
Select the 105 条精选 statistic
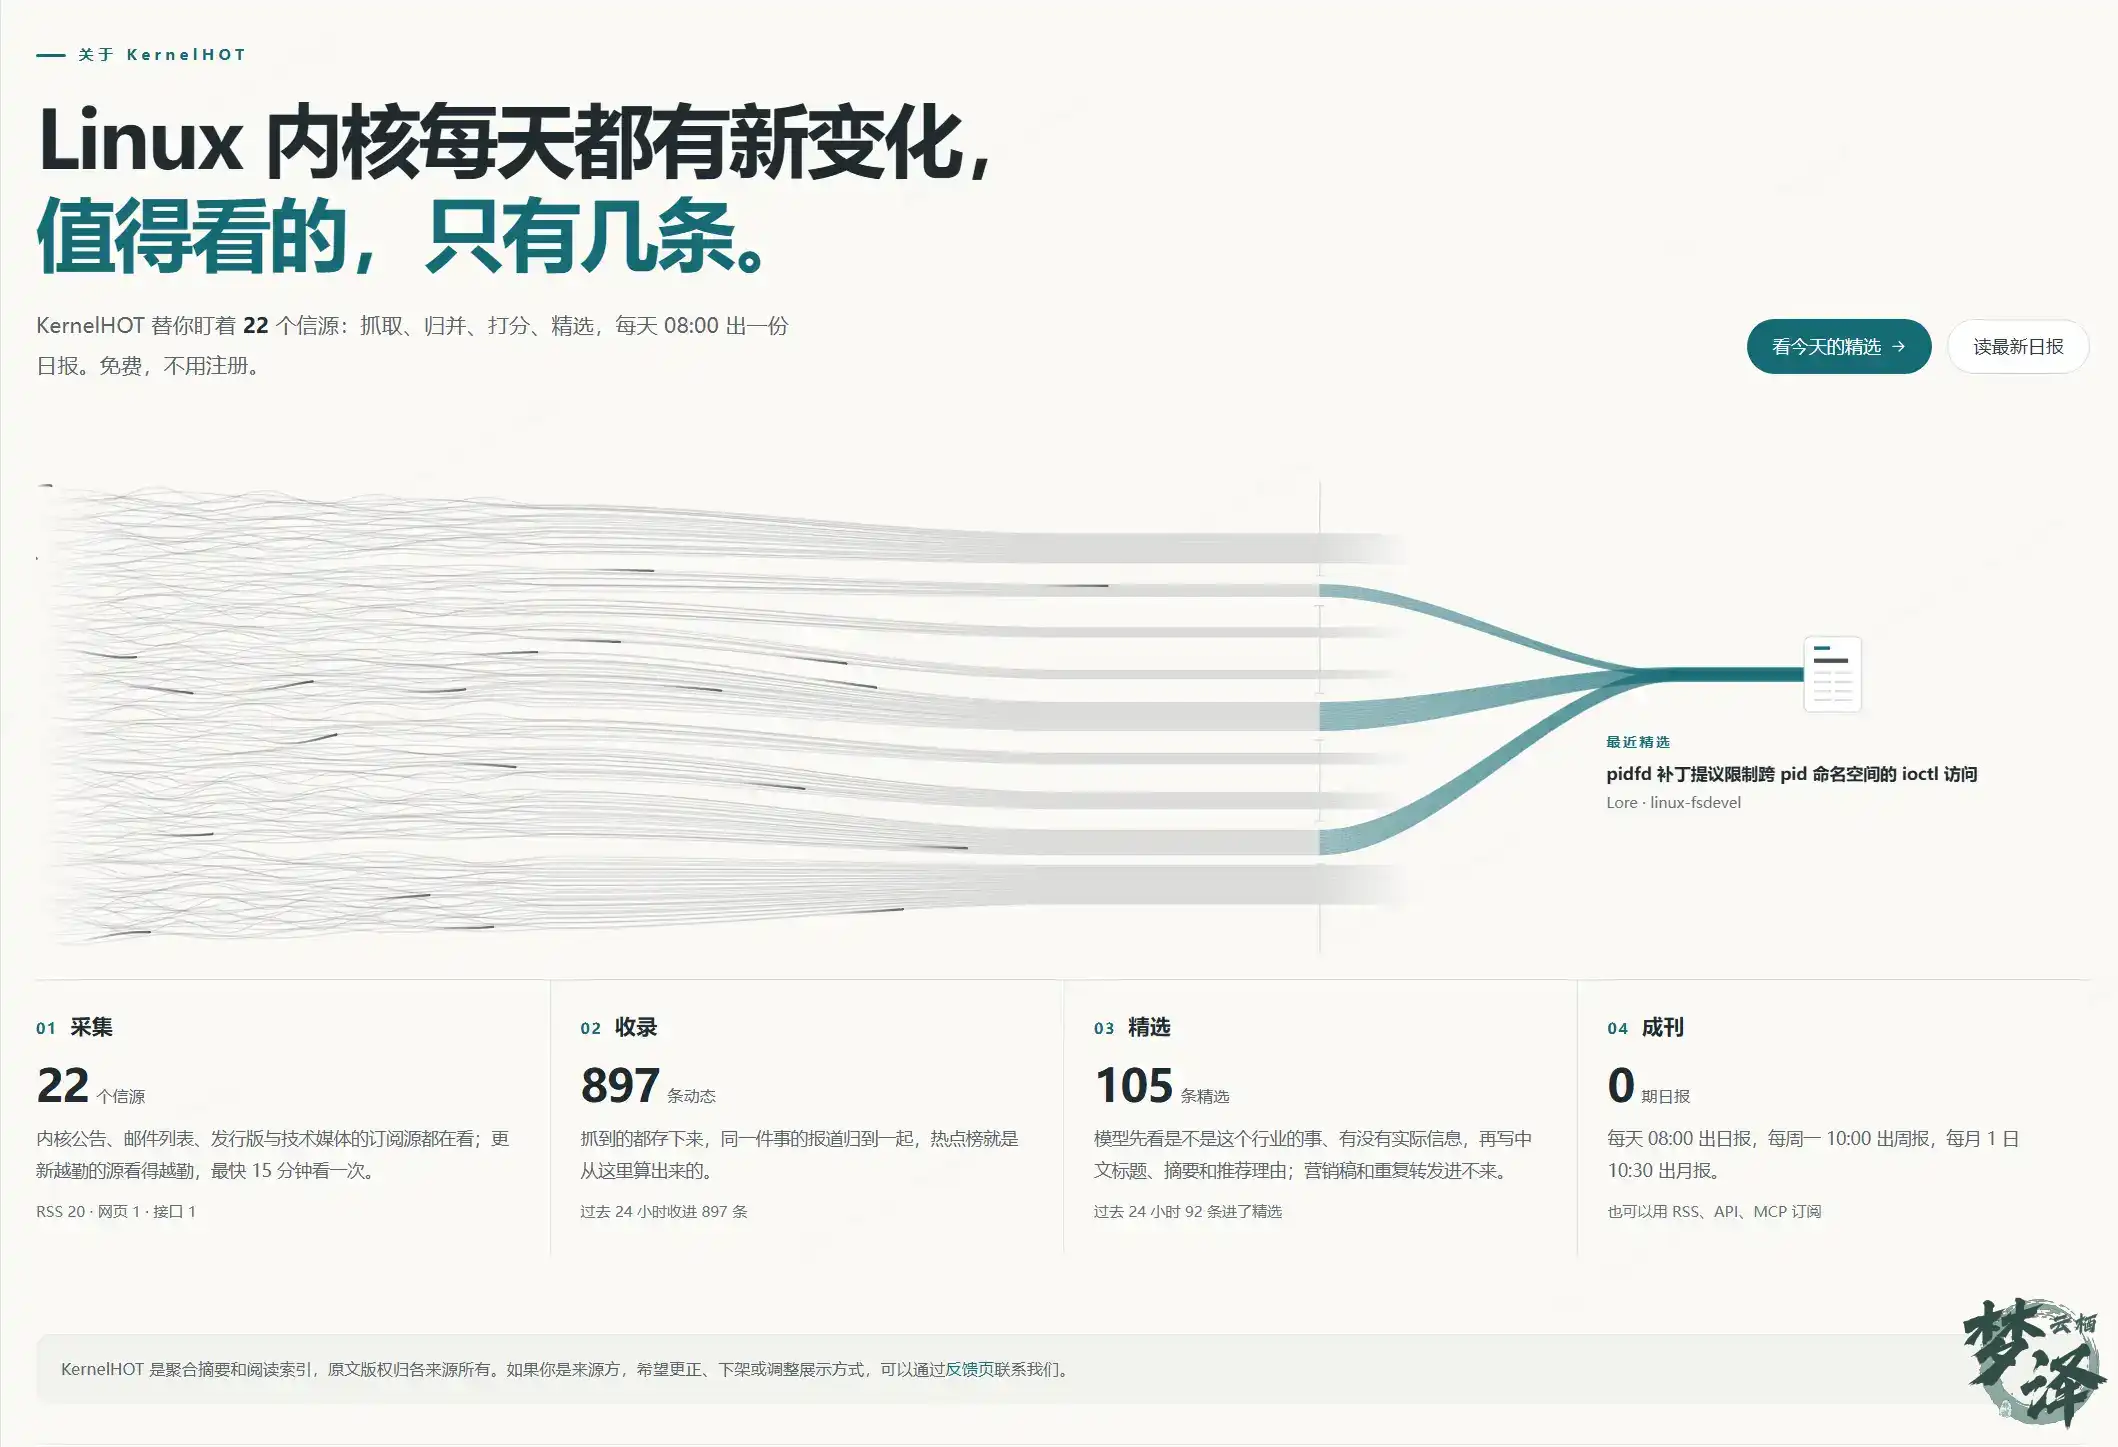coord(1161,1086)
